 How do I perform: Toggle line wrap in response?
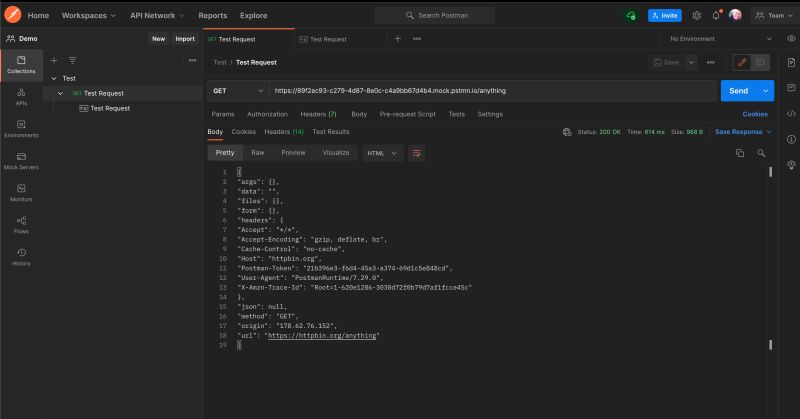click(x=416, y=153)
